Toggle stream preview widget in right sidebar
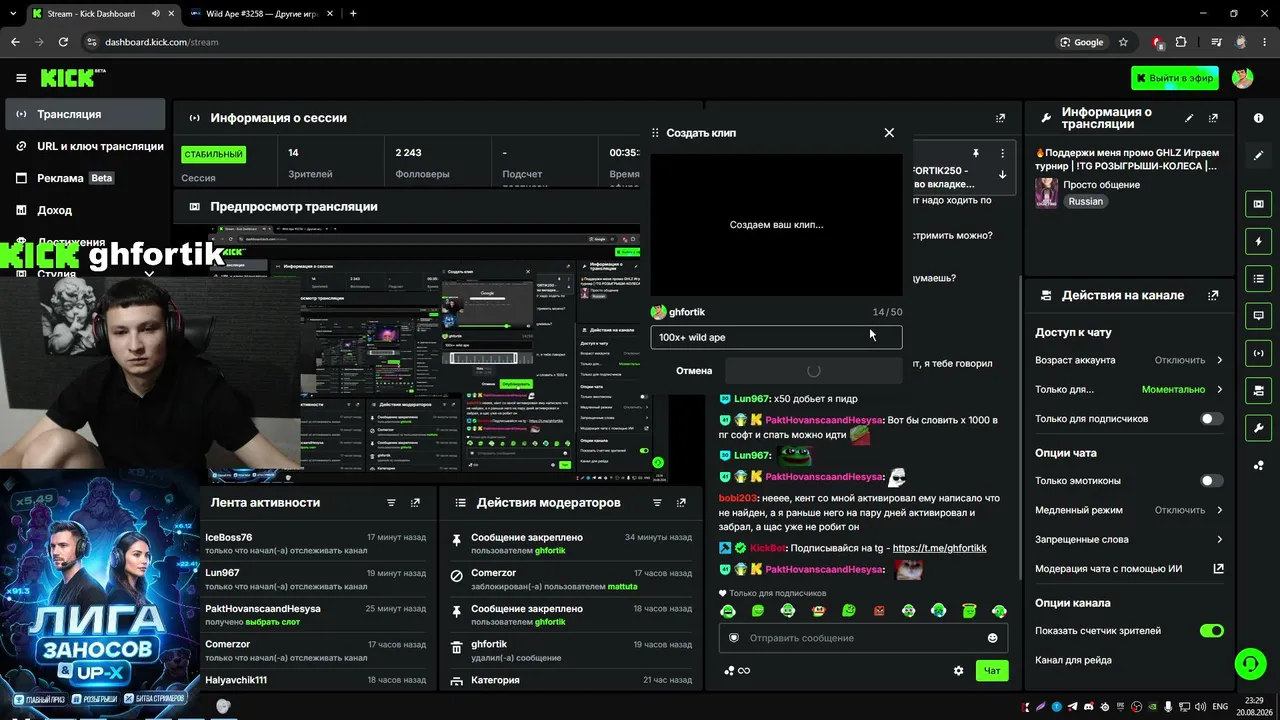The image size is (1280, 720). click(x=1258, y=204)
